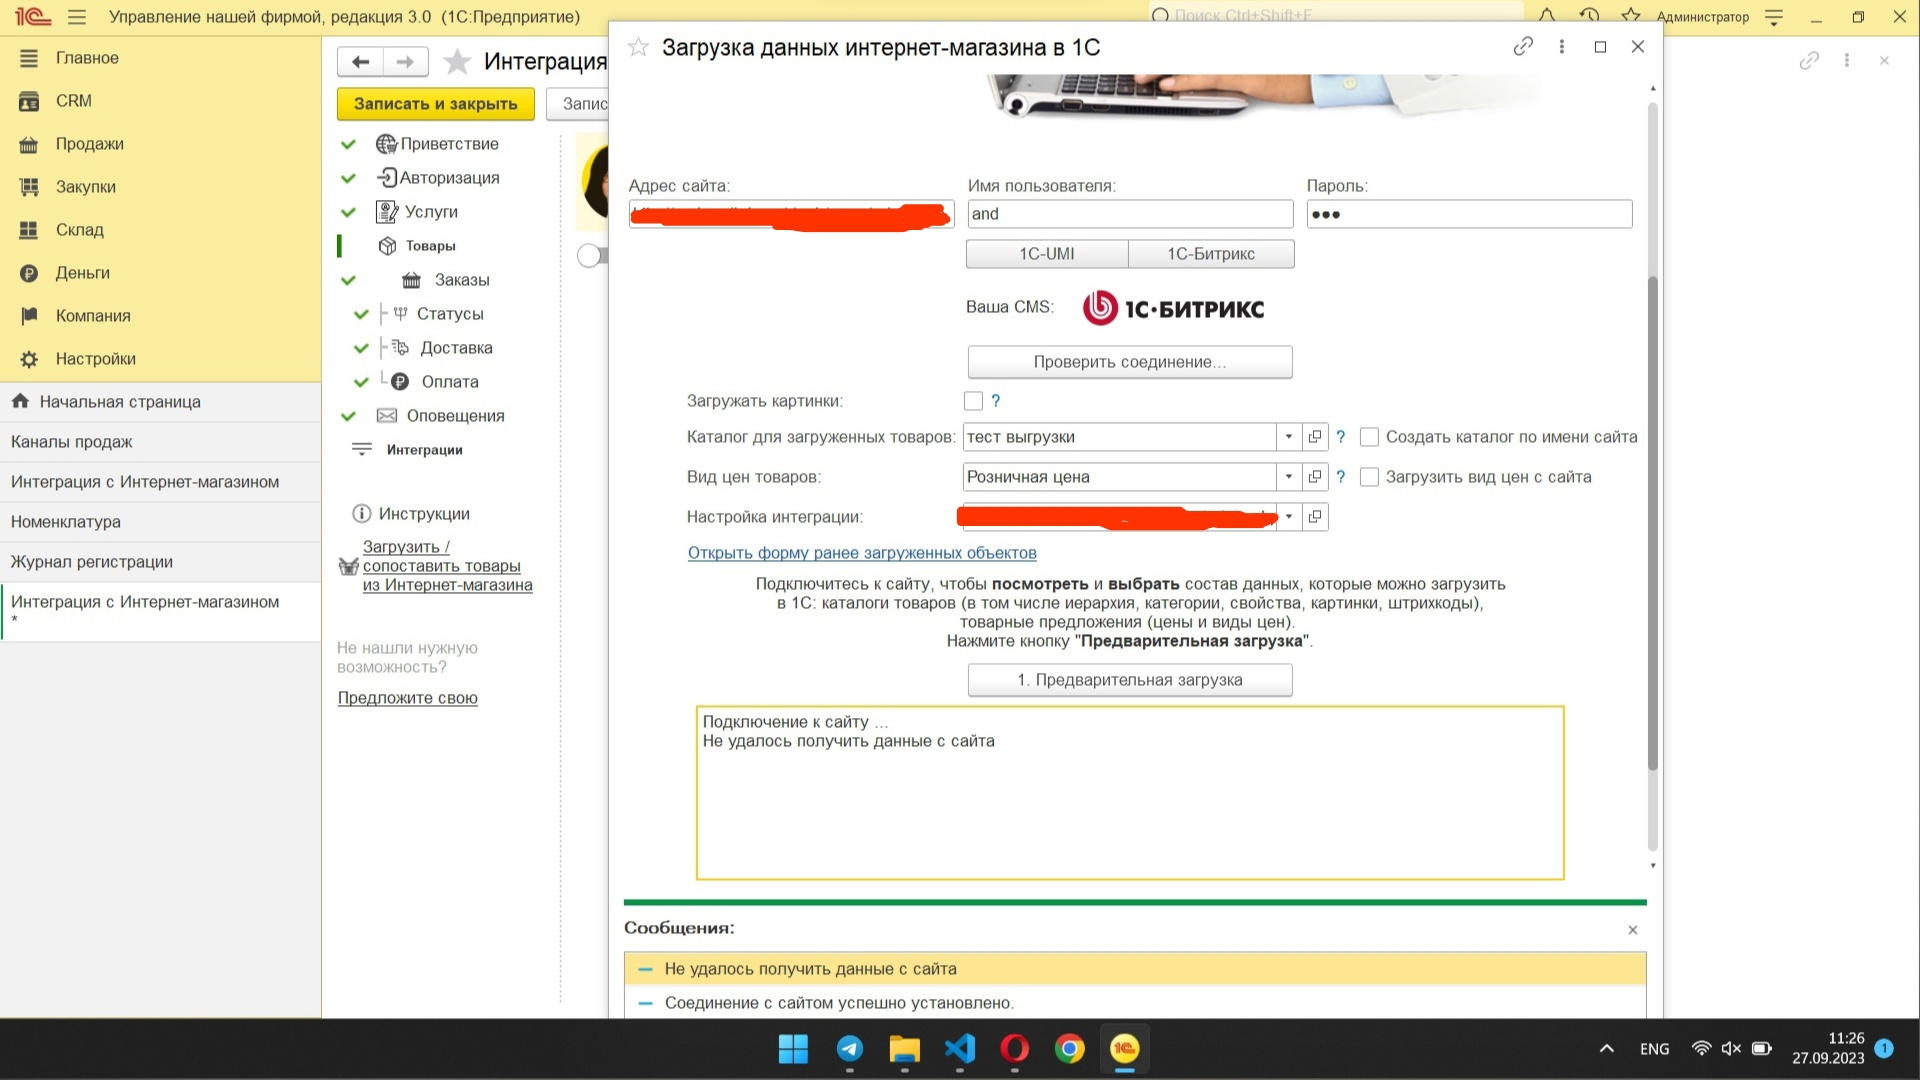Open форму ранее загруженных объектов link
Screen dimensions: 1920x1080
[862, 553]
